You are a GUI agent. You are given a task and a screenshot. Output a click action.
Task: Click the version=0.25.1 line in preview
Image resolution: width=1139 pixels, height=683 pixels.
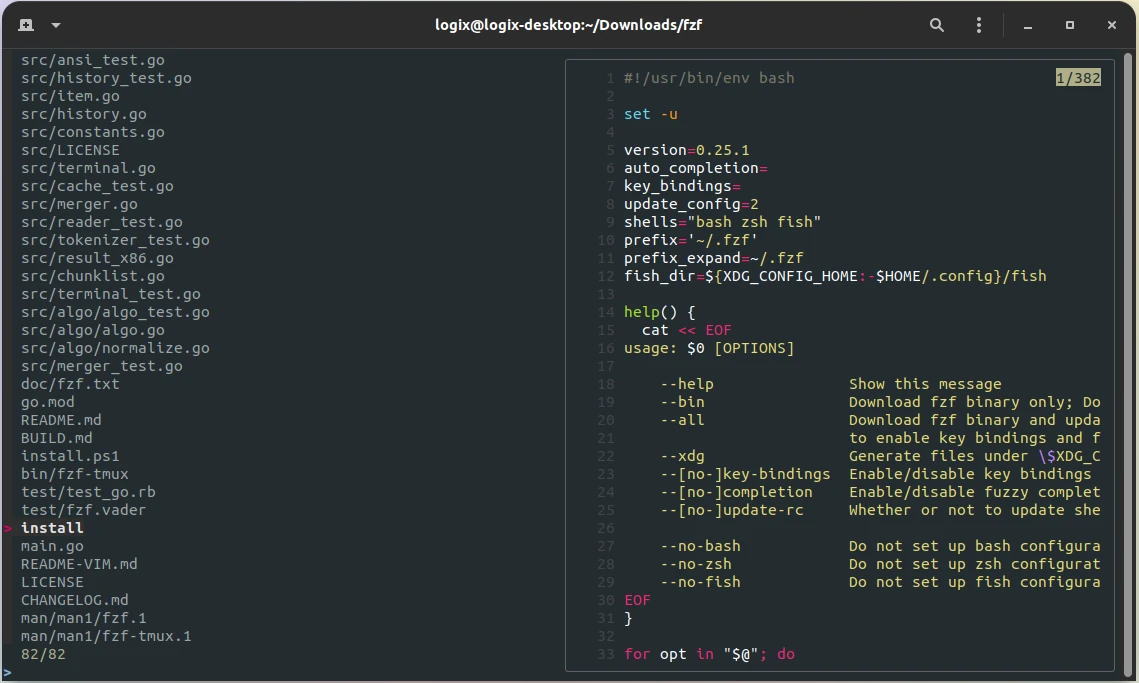[x=686, y=150]
